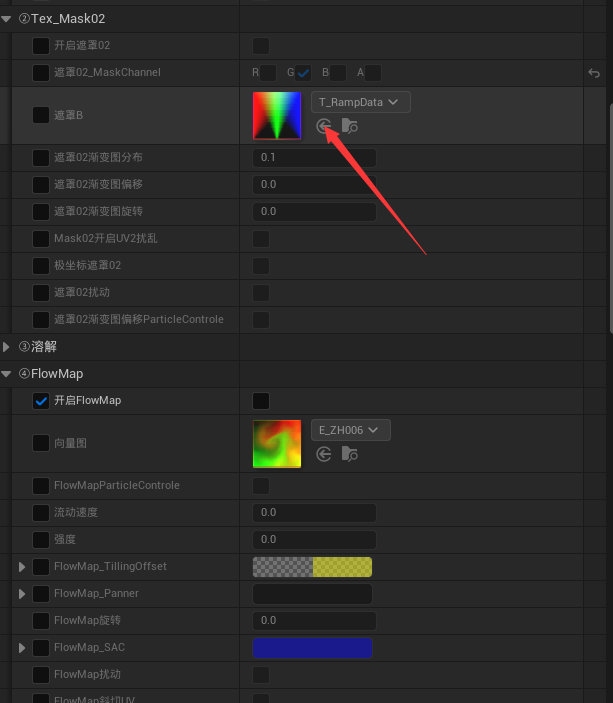Viewport: 613px width, 703px height.
Task: Check the A mask channel box
Action: pos(373,73)
